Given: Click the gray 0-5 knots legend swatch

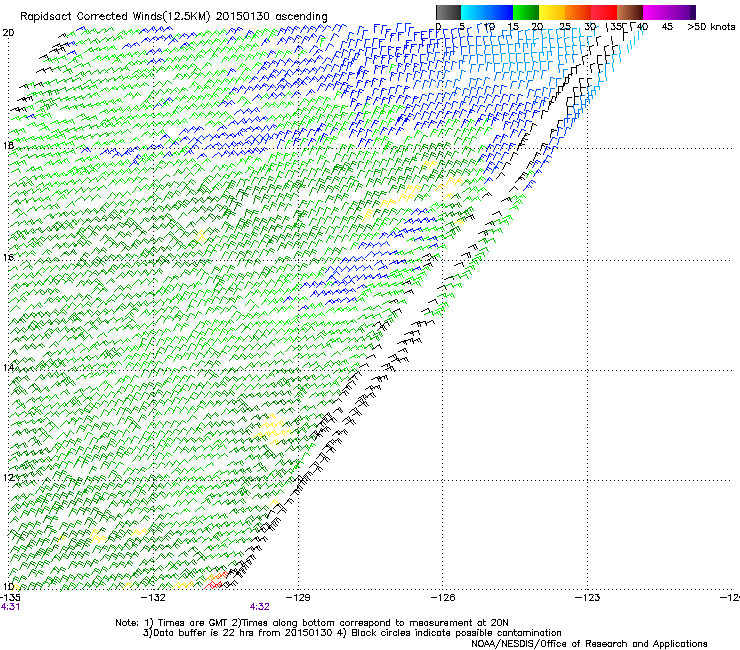Looking at the screenshot, I should click(x=448, y=12).
